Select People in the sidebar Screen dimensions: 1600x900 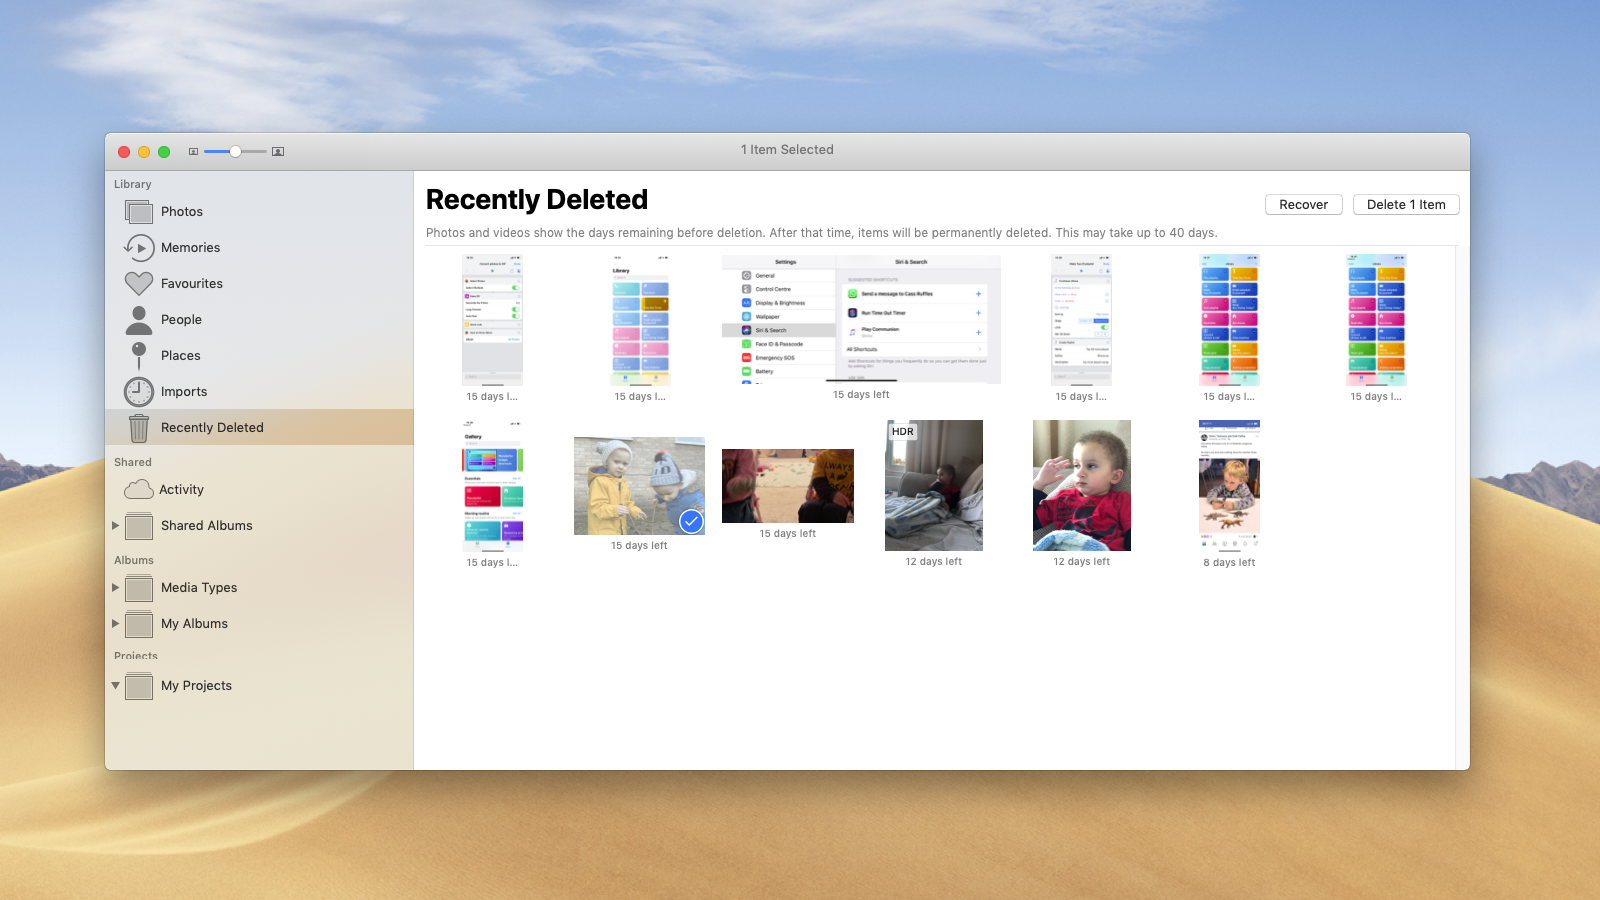(181, 319)
